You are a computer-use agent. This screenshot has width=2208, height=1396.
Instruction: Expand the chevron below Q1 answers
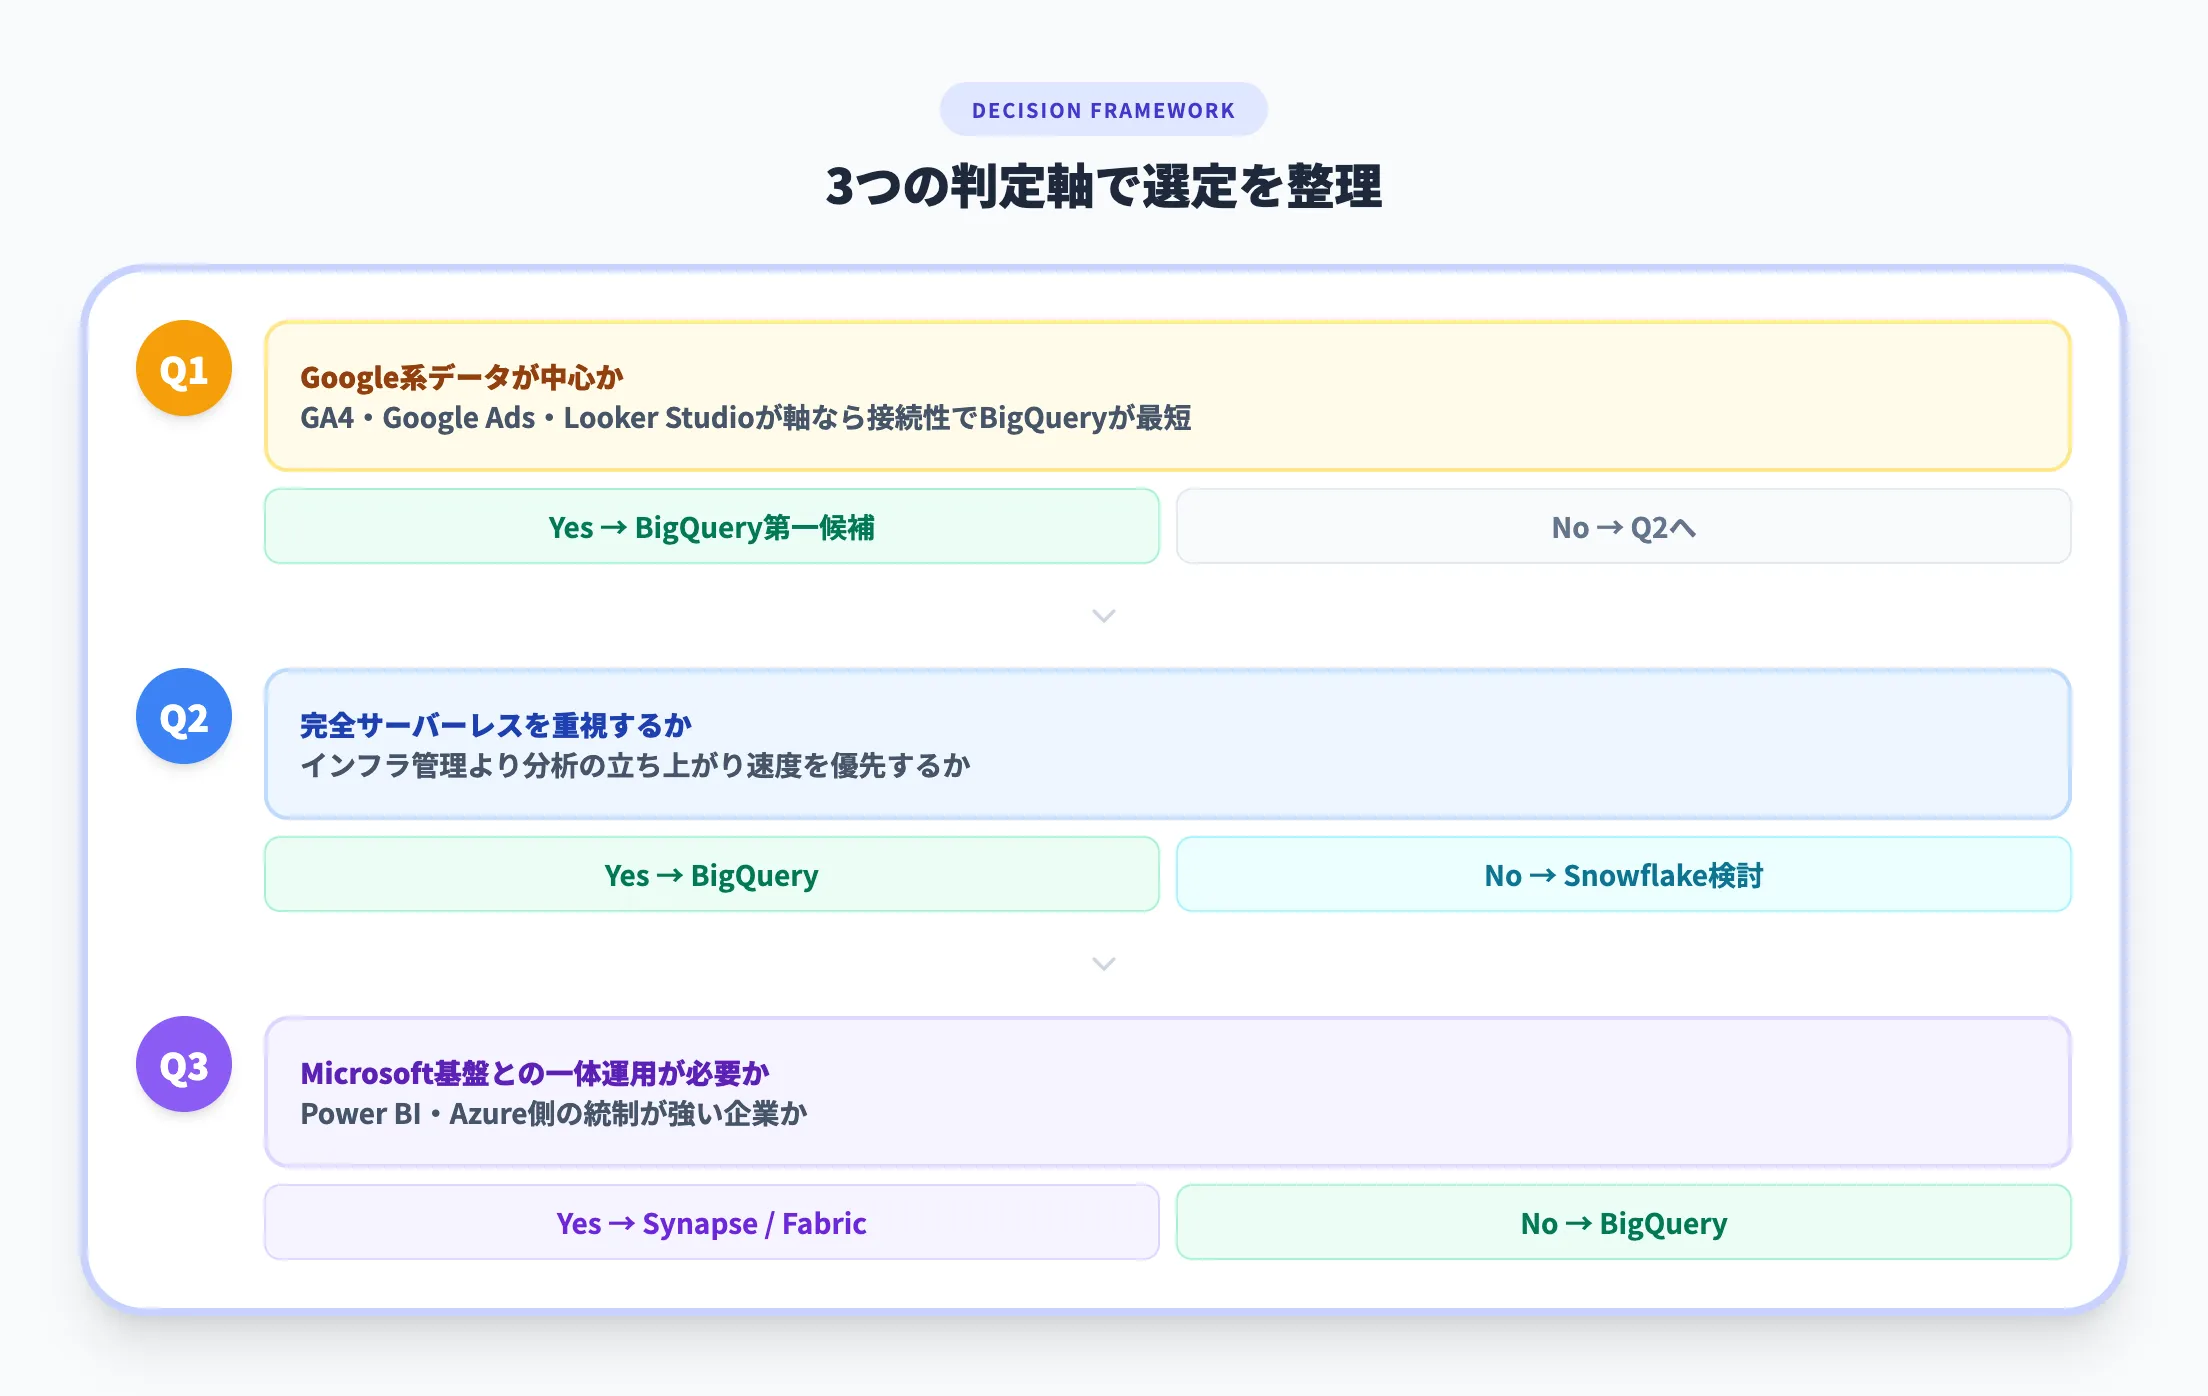click(1103, 616)
